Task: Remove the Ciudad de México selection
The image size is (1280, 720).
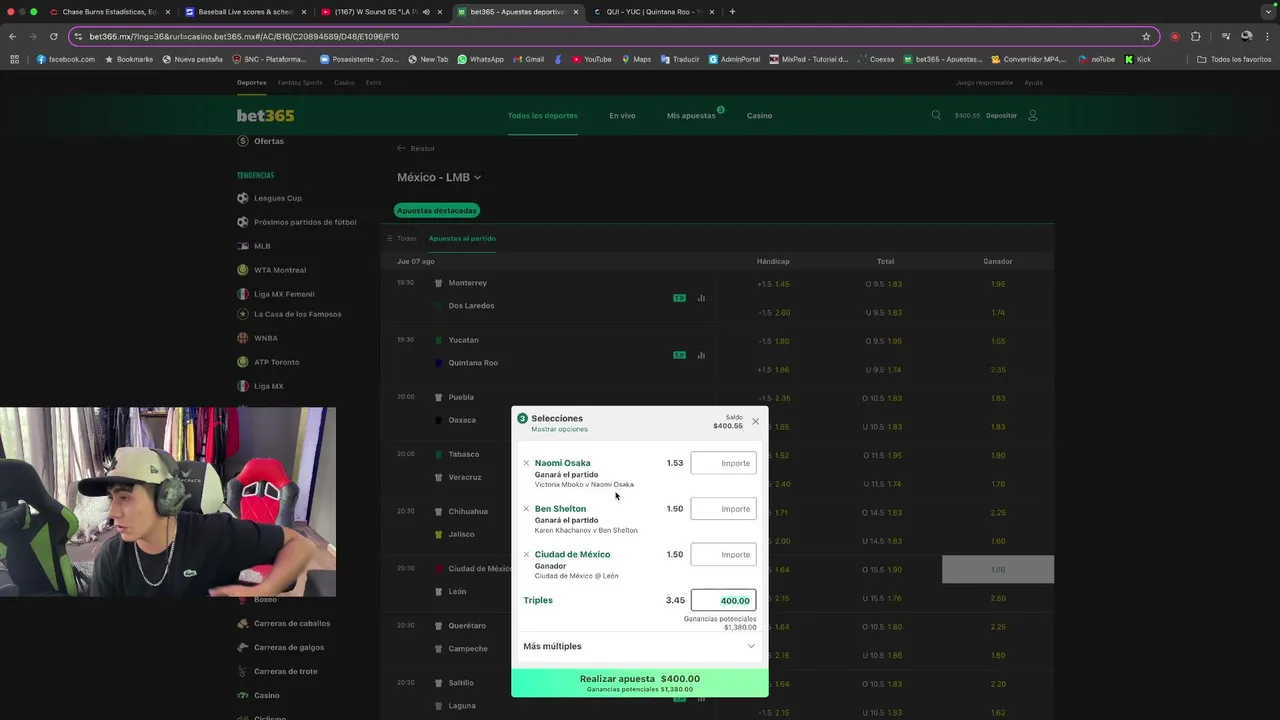Action: tap(526, 554)
